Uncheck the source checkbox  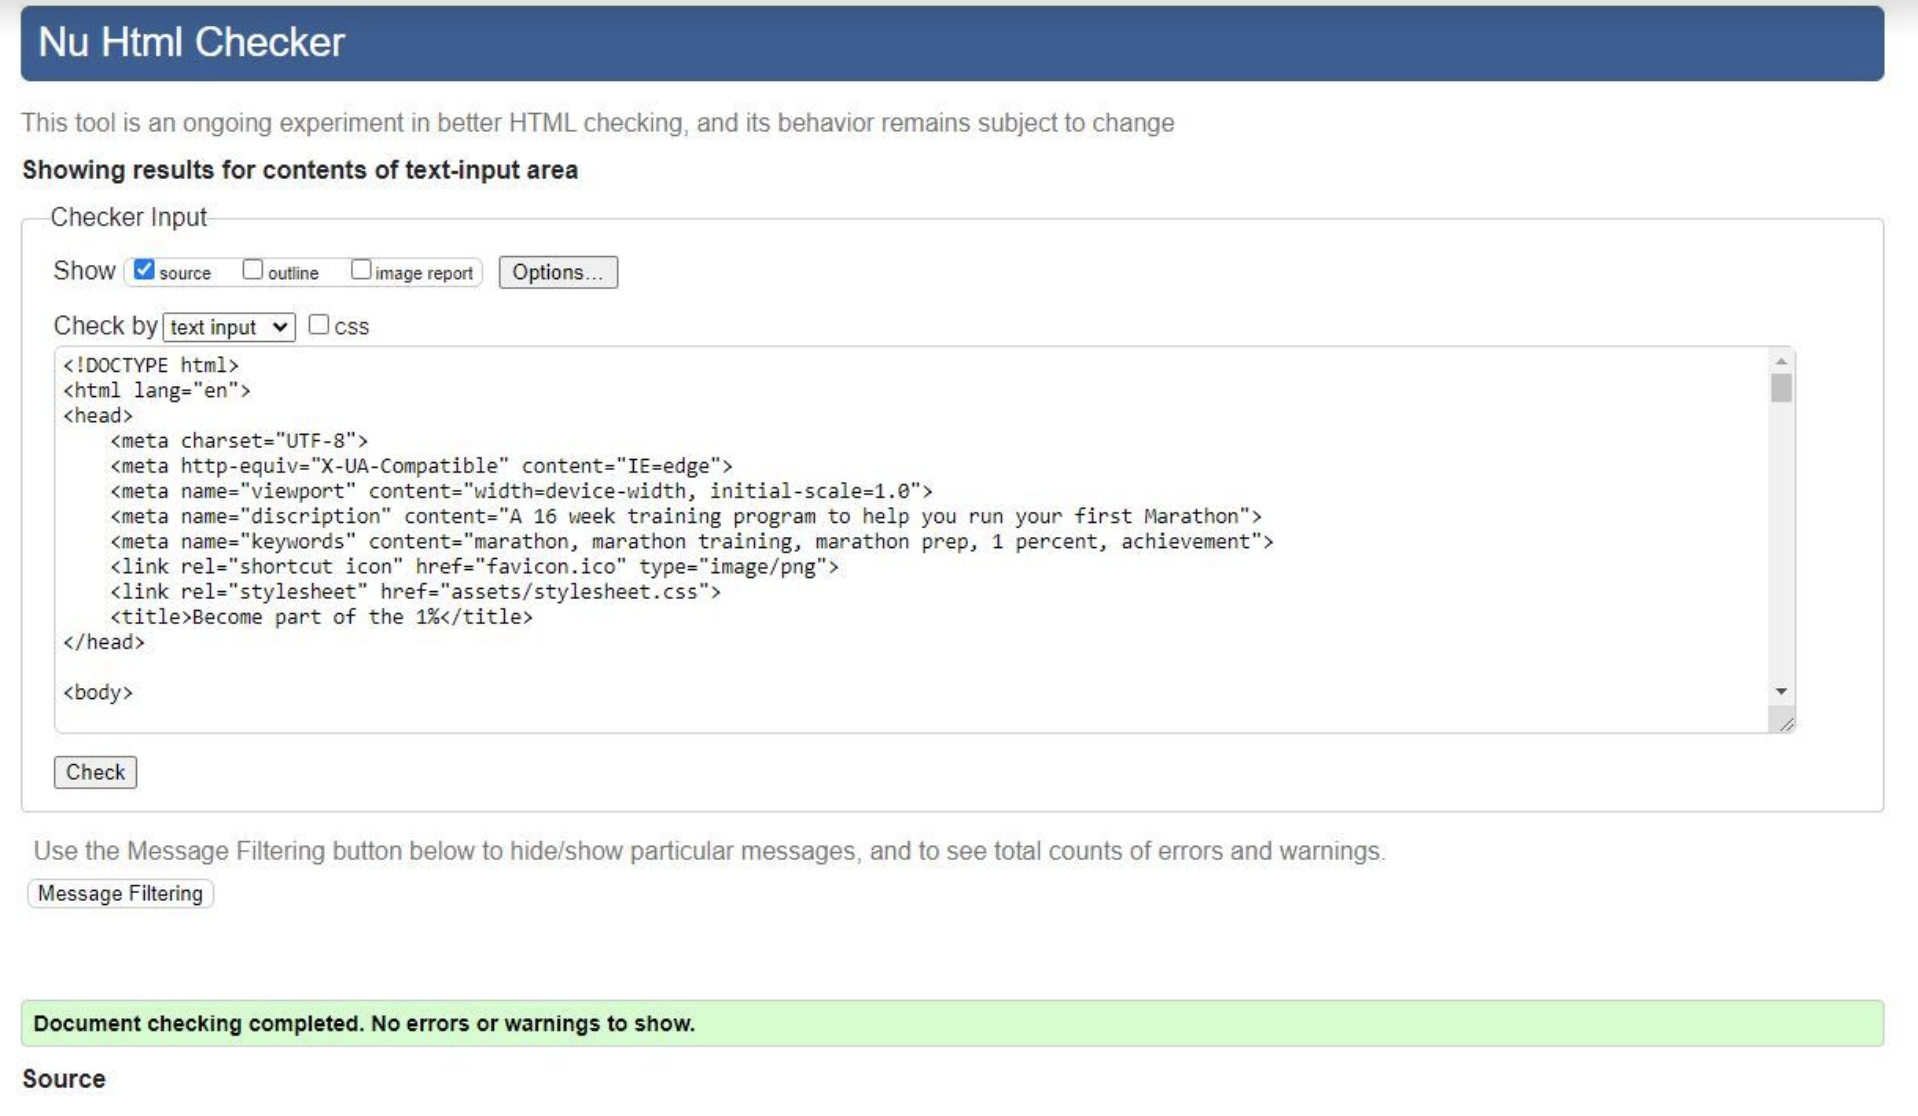click(144, 270)
